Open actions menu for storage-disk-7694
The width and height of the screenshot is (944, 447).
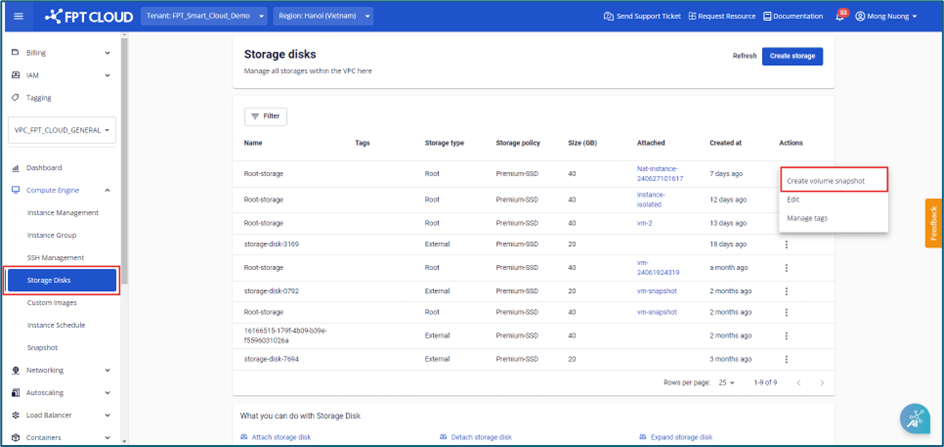[787, 358]
